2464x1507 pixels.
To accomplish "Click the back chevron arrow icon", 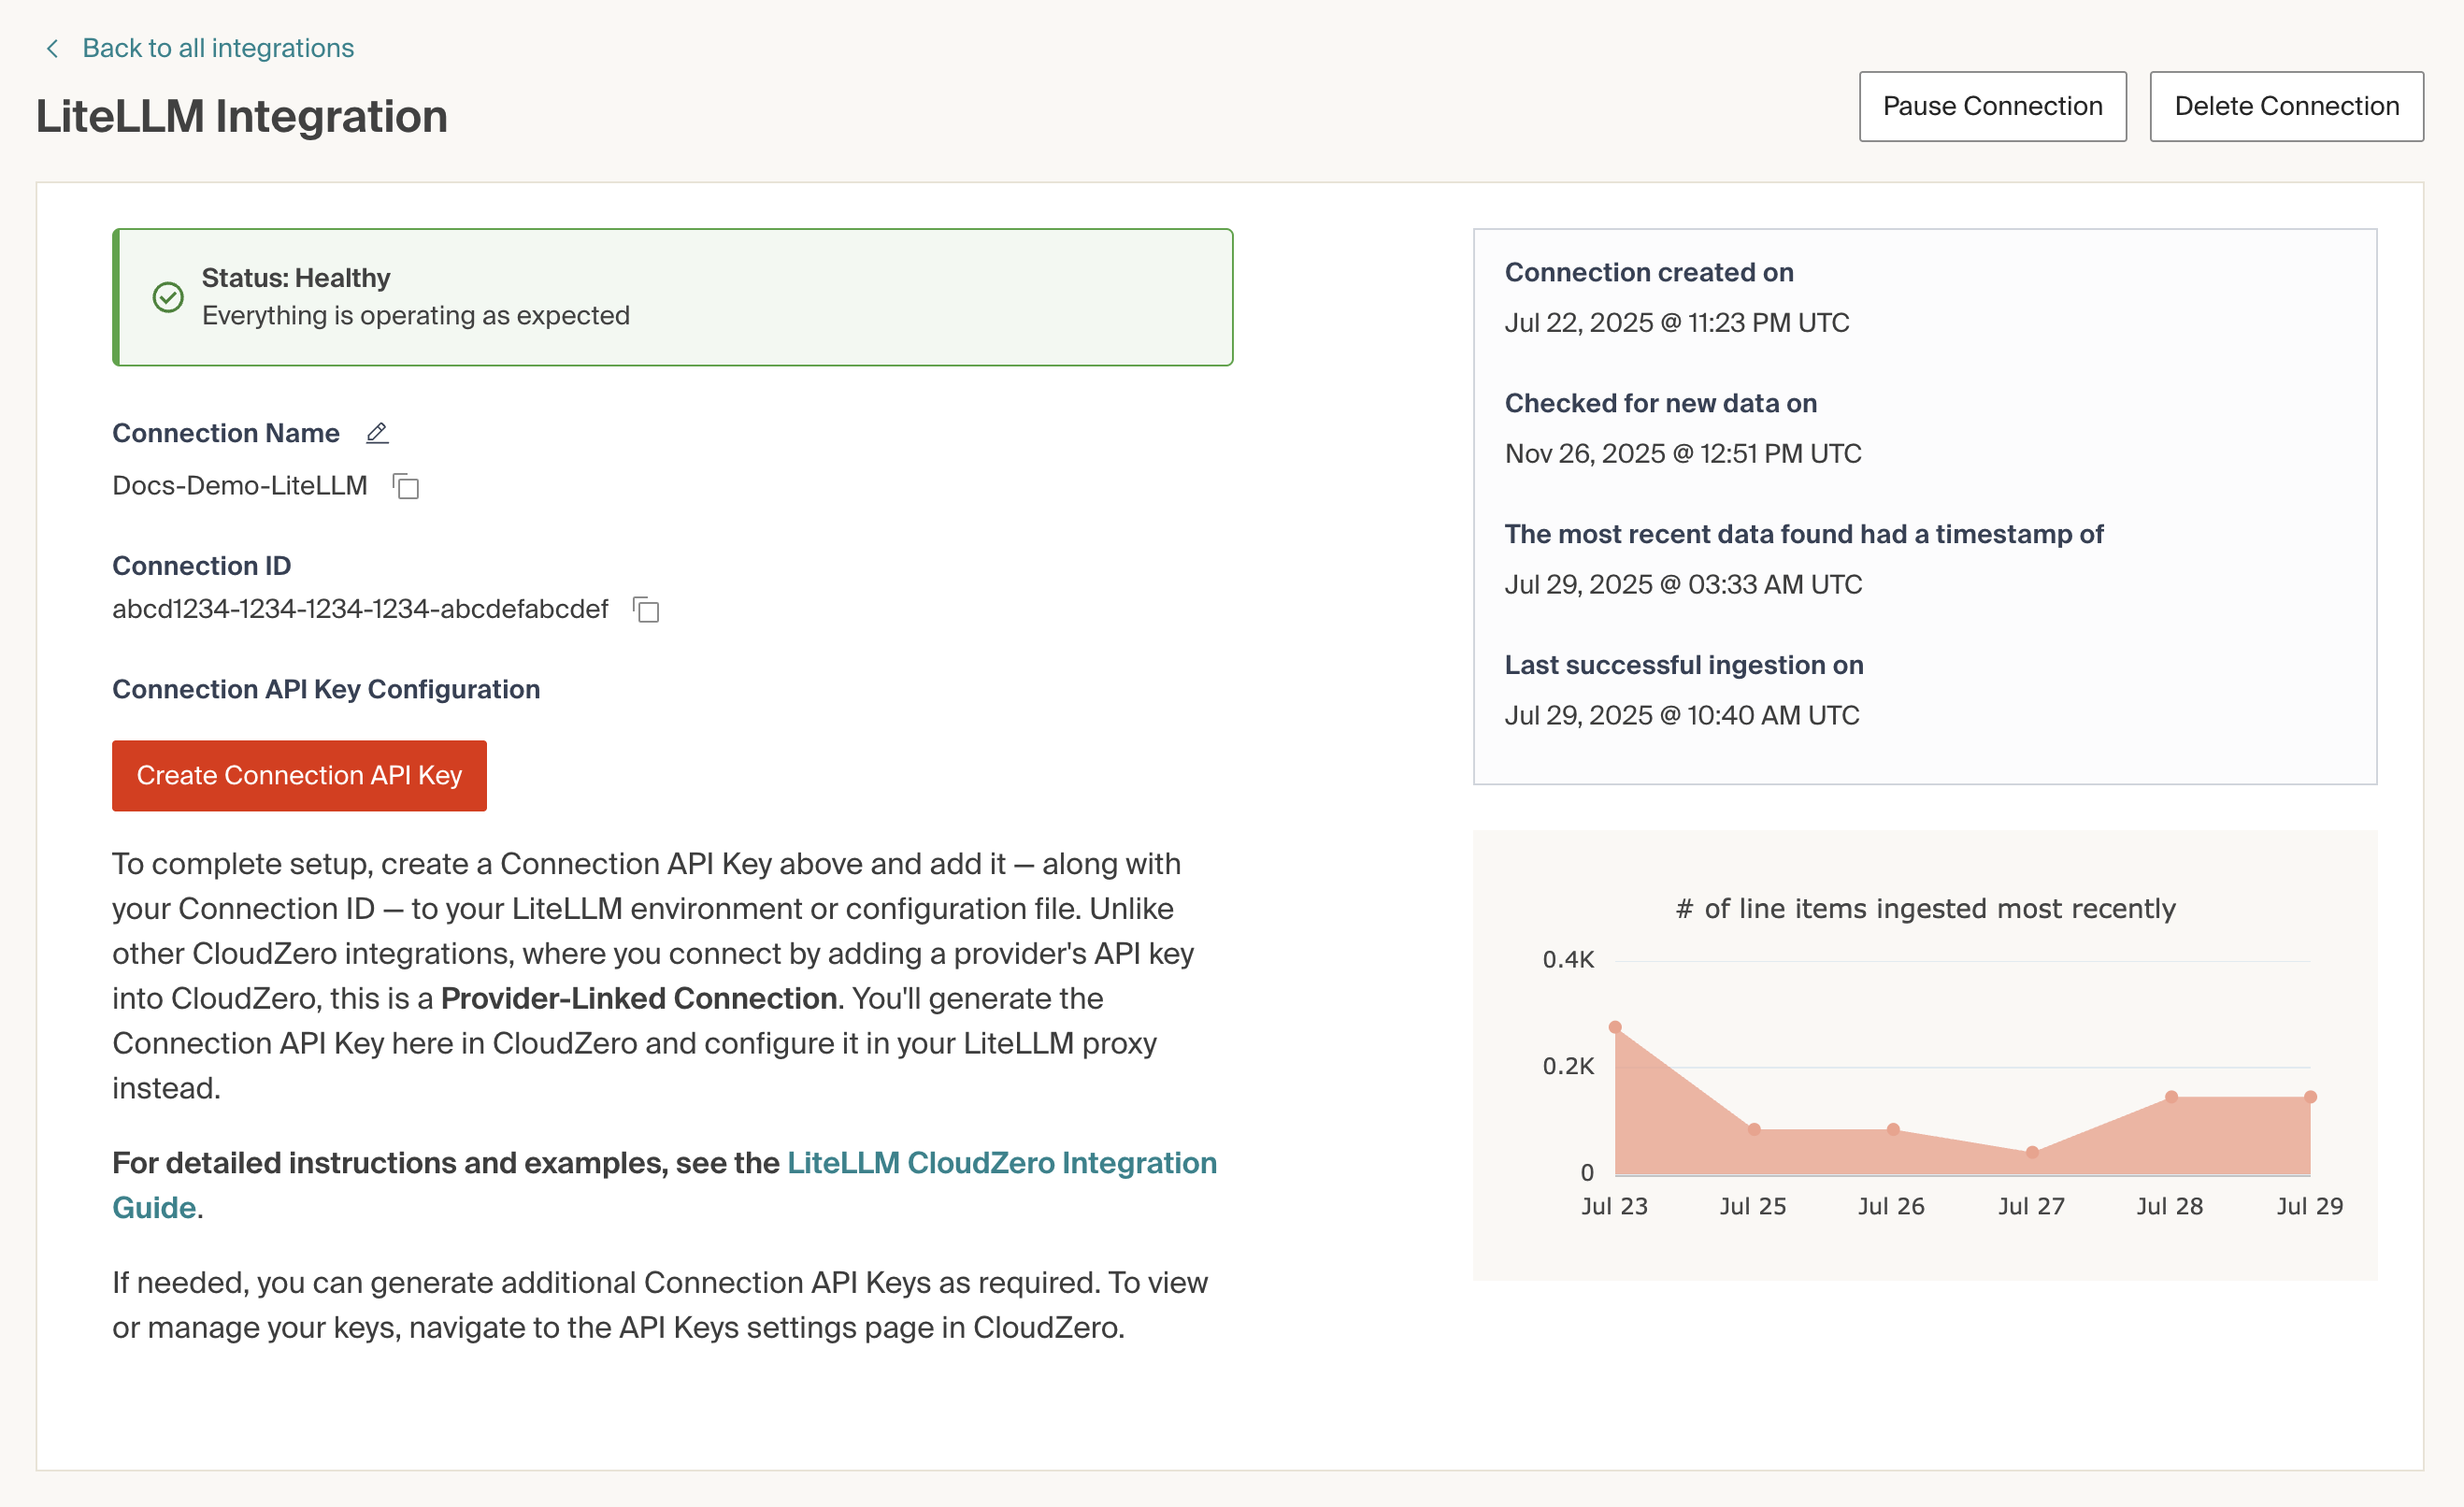I will point(52,48).
